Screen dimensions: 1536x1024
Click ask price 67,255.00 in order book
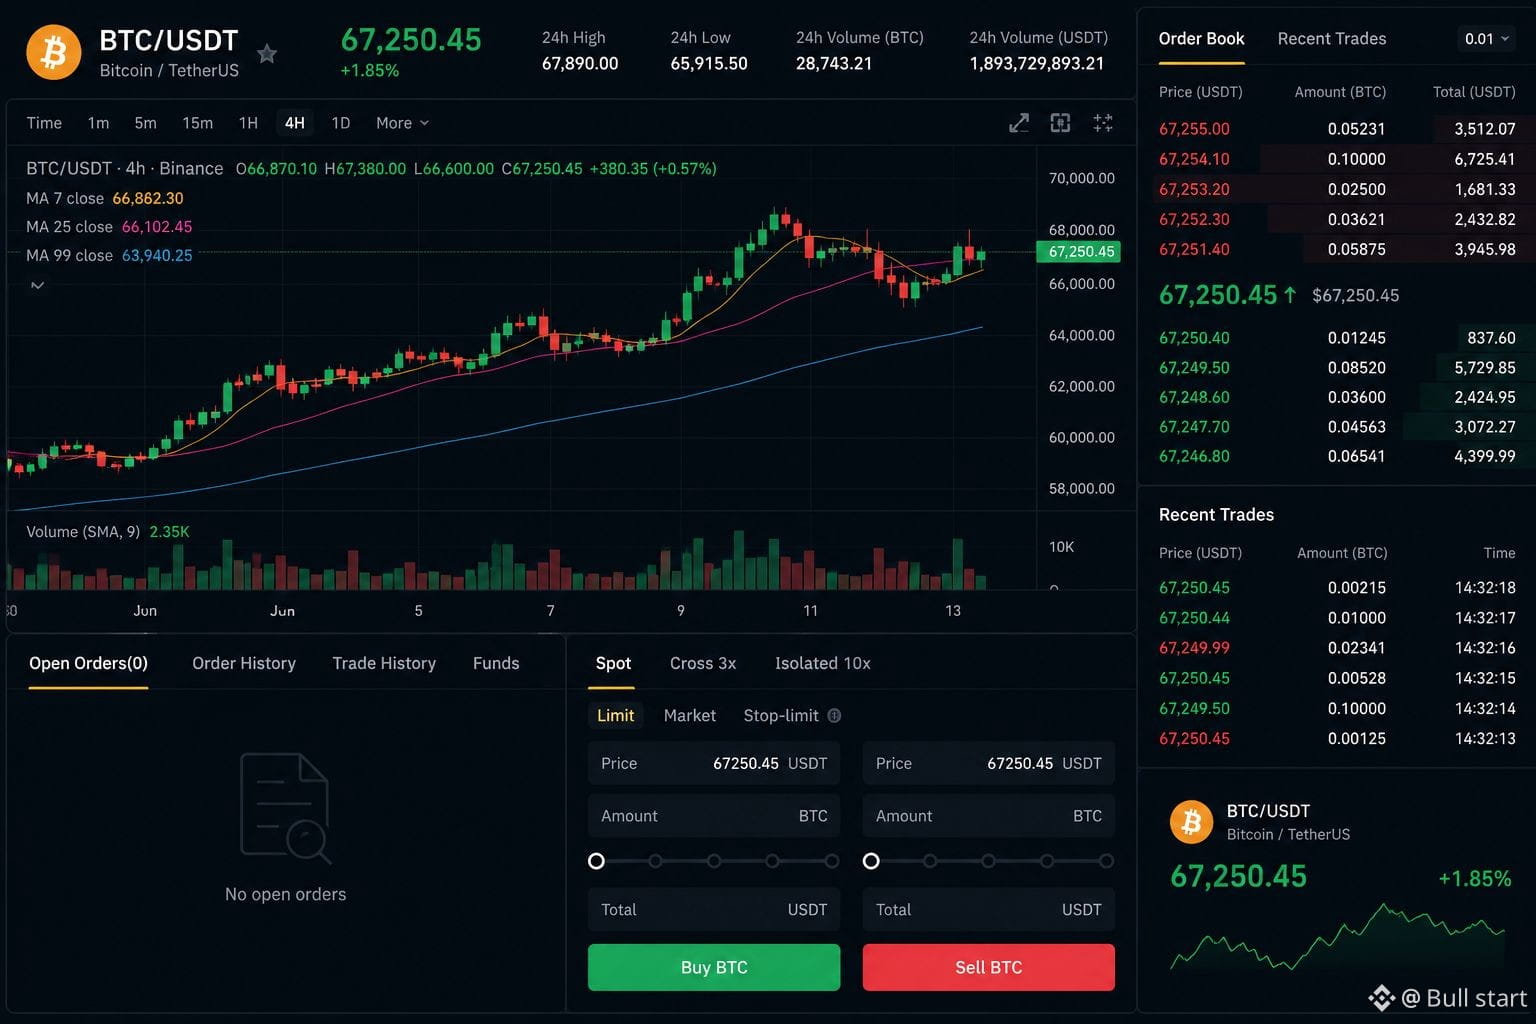[1194, 129]
